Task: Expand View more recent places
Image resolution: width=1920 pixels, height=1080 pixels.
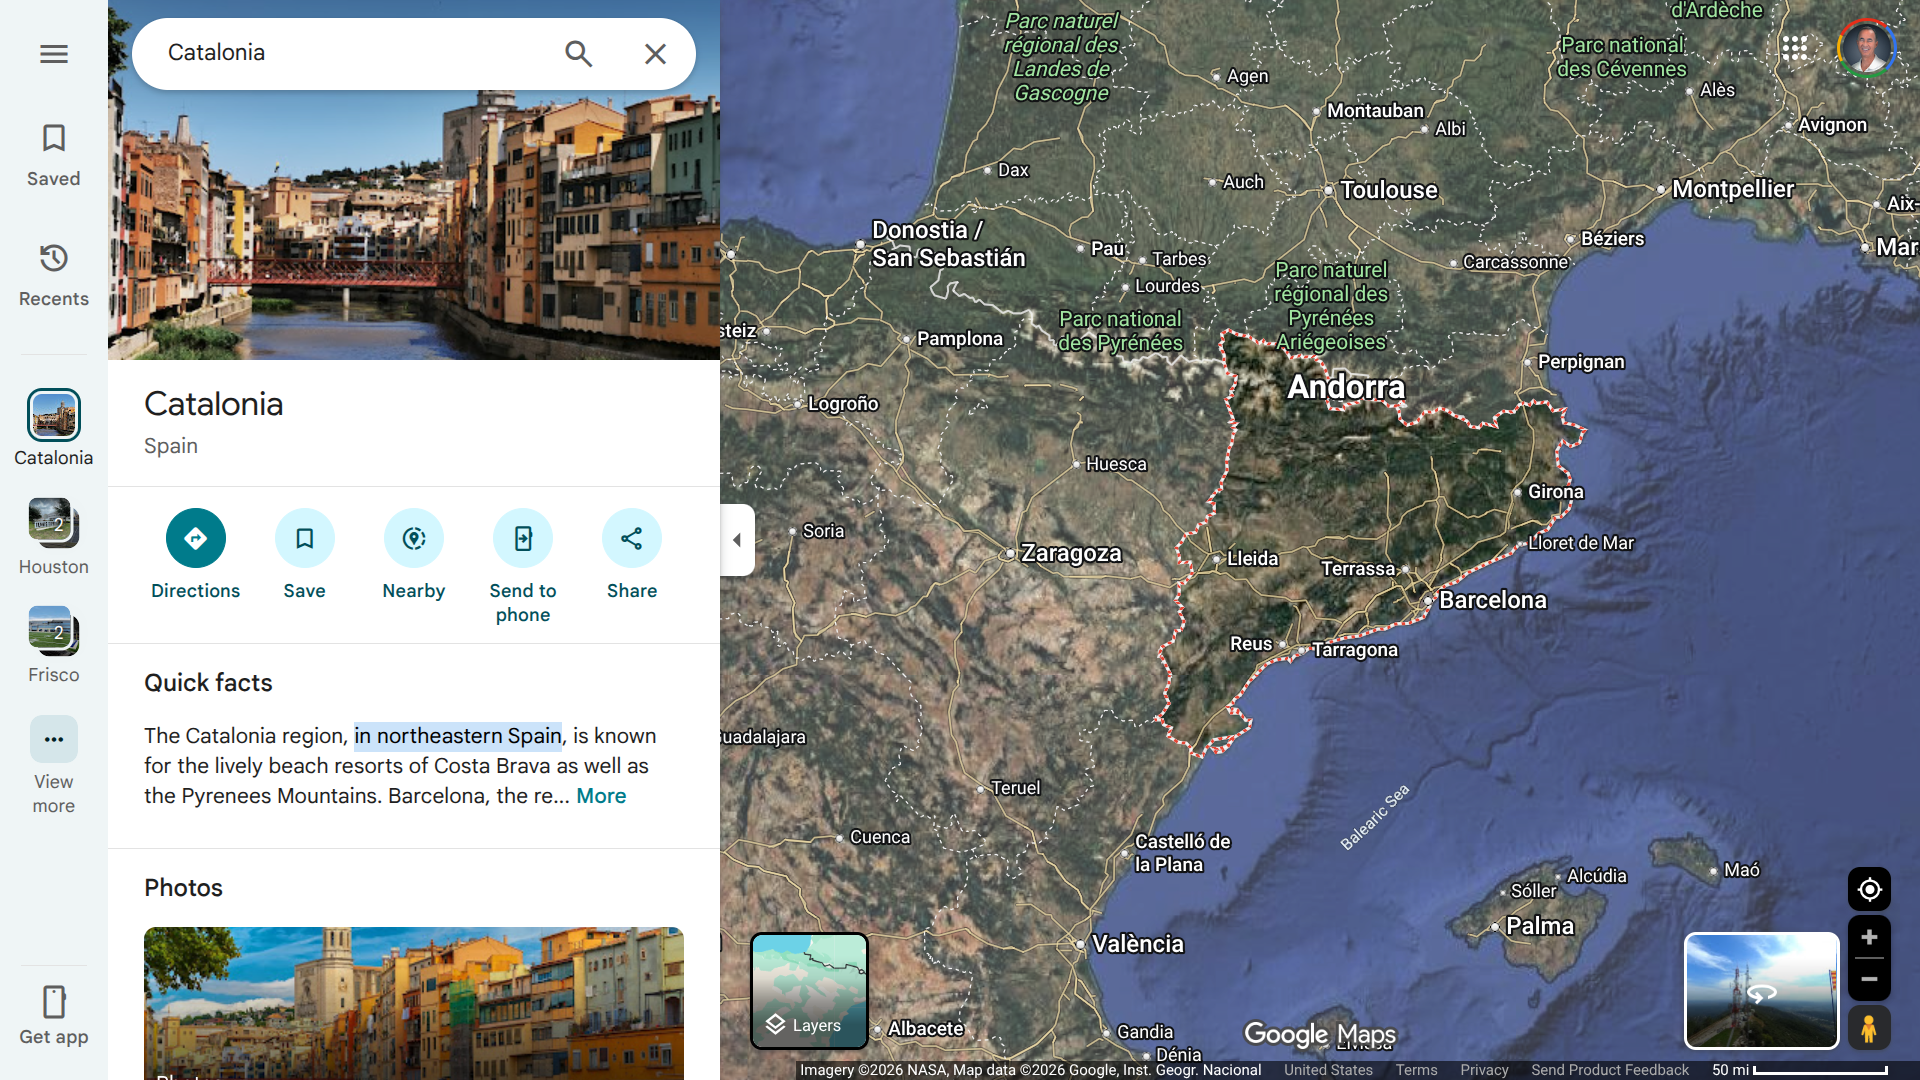Action: coord(54,741)
